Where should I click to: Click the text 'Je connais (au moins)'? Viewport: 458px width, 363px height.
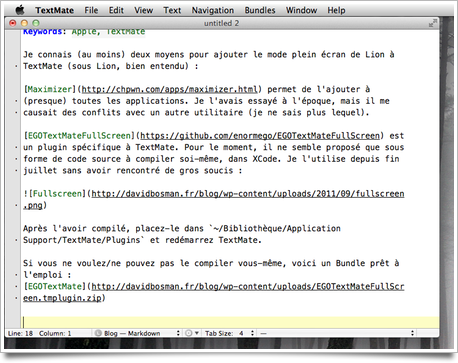pyautogui.click(x=74, y=55)
